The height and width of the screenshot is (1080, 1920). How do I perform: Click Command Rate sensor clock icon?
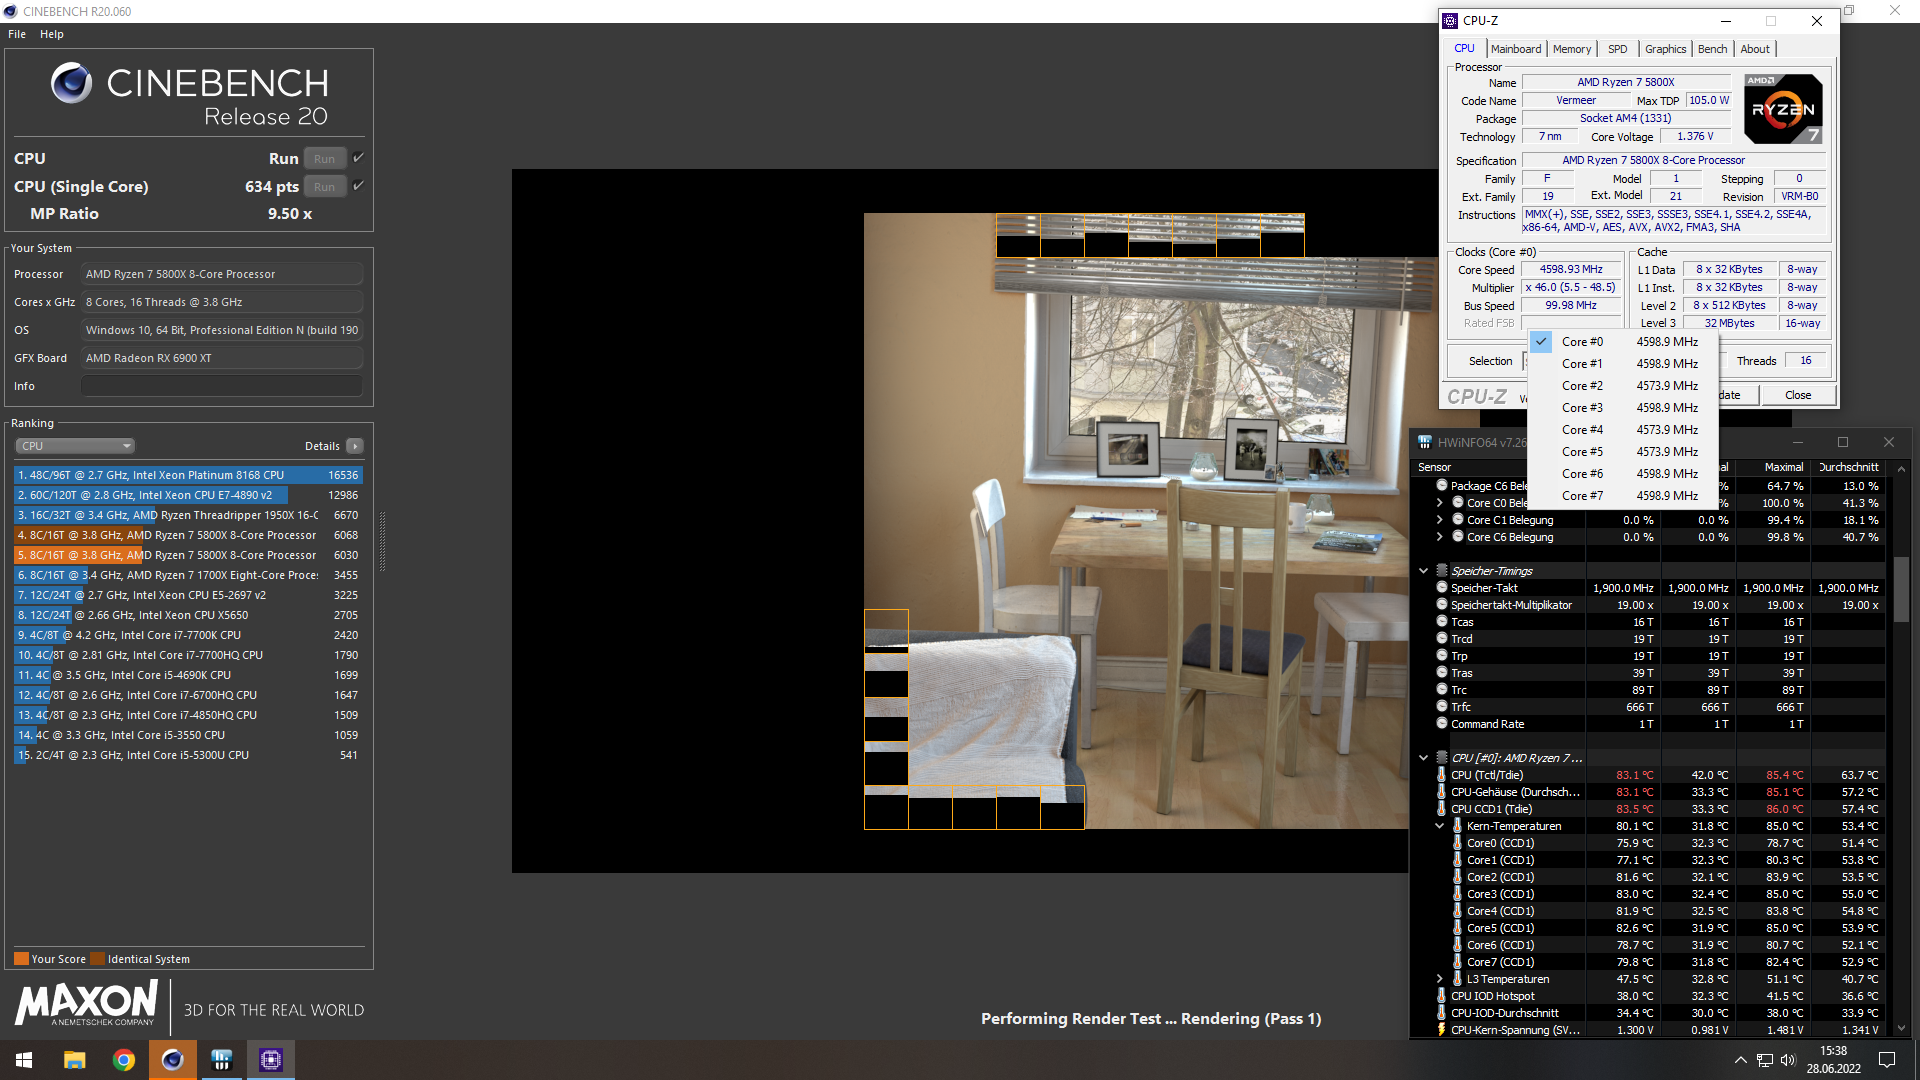point(1442,724)
